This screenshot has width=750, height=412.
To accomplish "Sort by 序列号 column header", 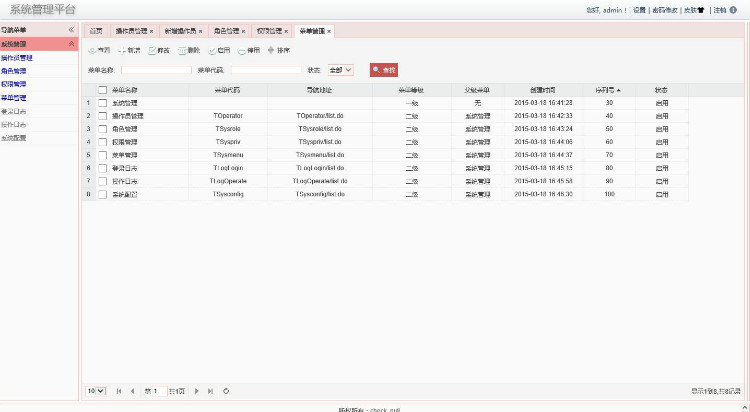I will pos(608,90).
